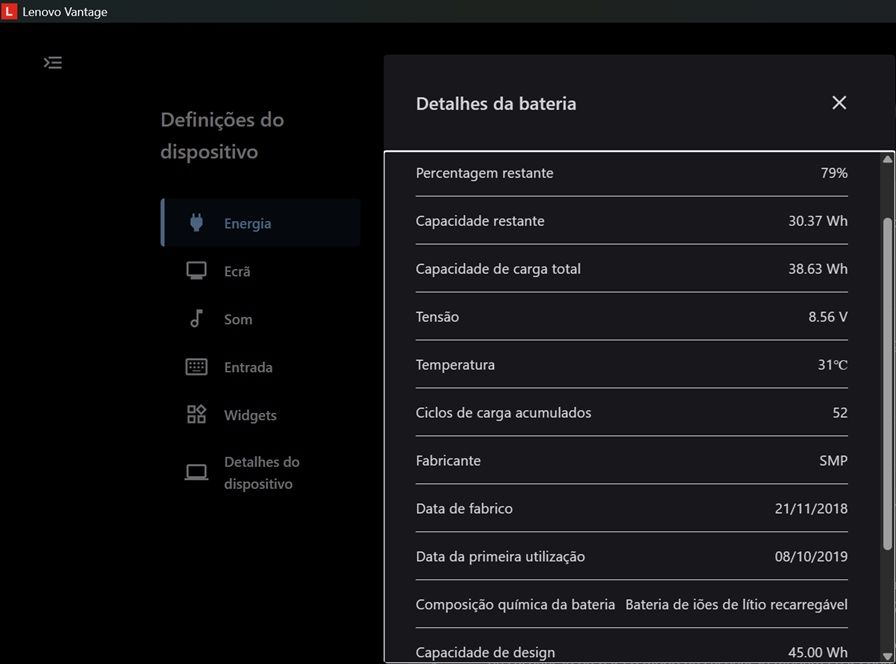The height and width of the screenshot is (664, 896).
Task: Select the SMP manufacturer value
Action: 833,461
